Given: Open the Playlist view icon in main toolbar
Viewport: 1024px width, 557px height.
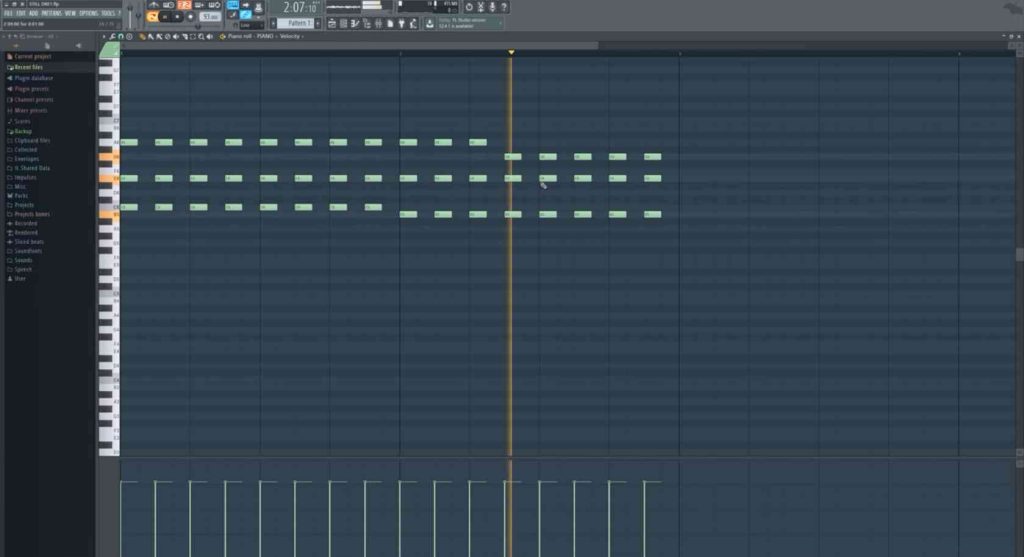Looking at the screenshot, I should pos(331,24).
